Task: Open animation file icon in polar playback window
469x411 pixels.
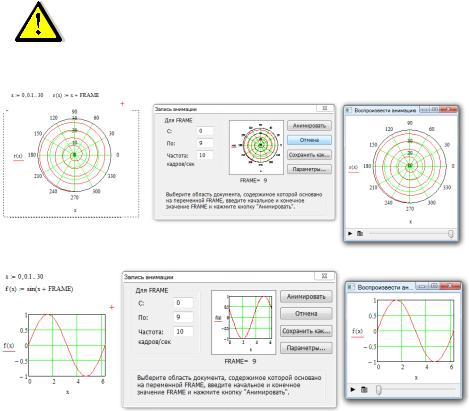Action: click(x=360, y=233)
